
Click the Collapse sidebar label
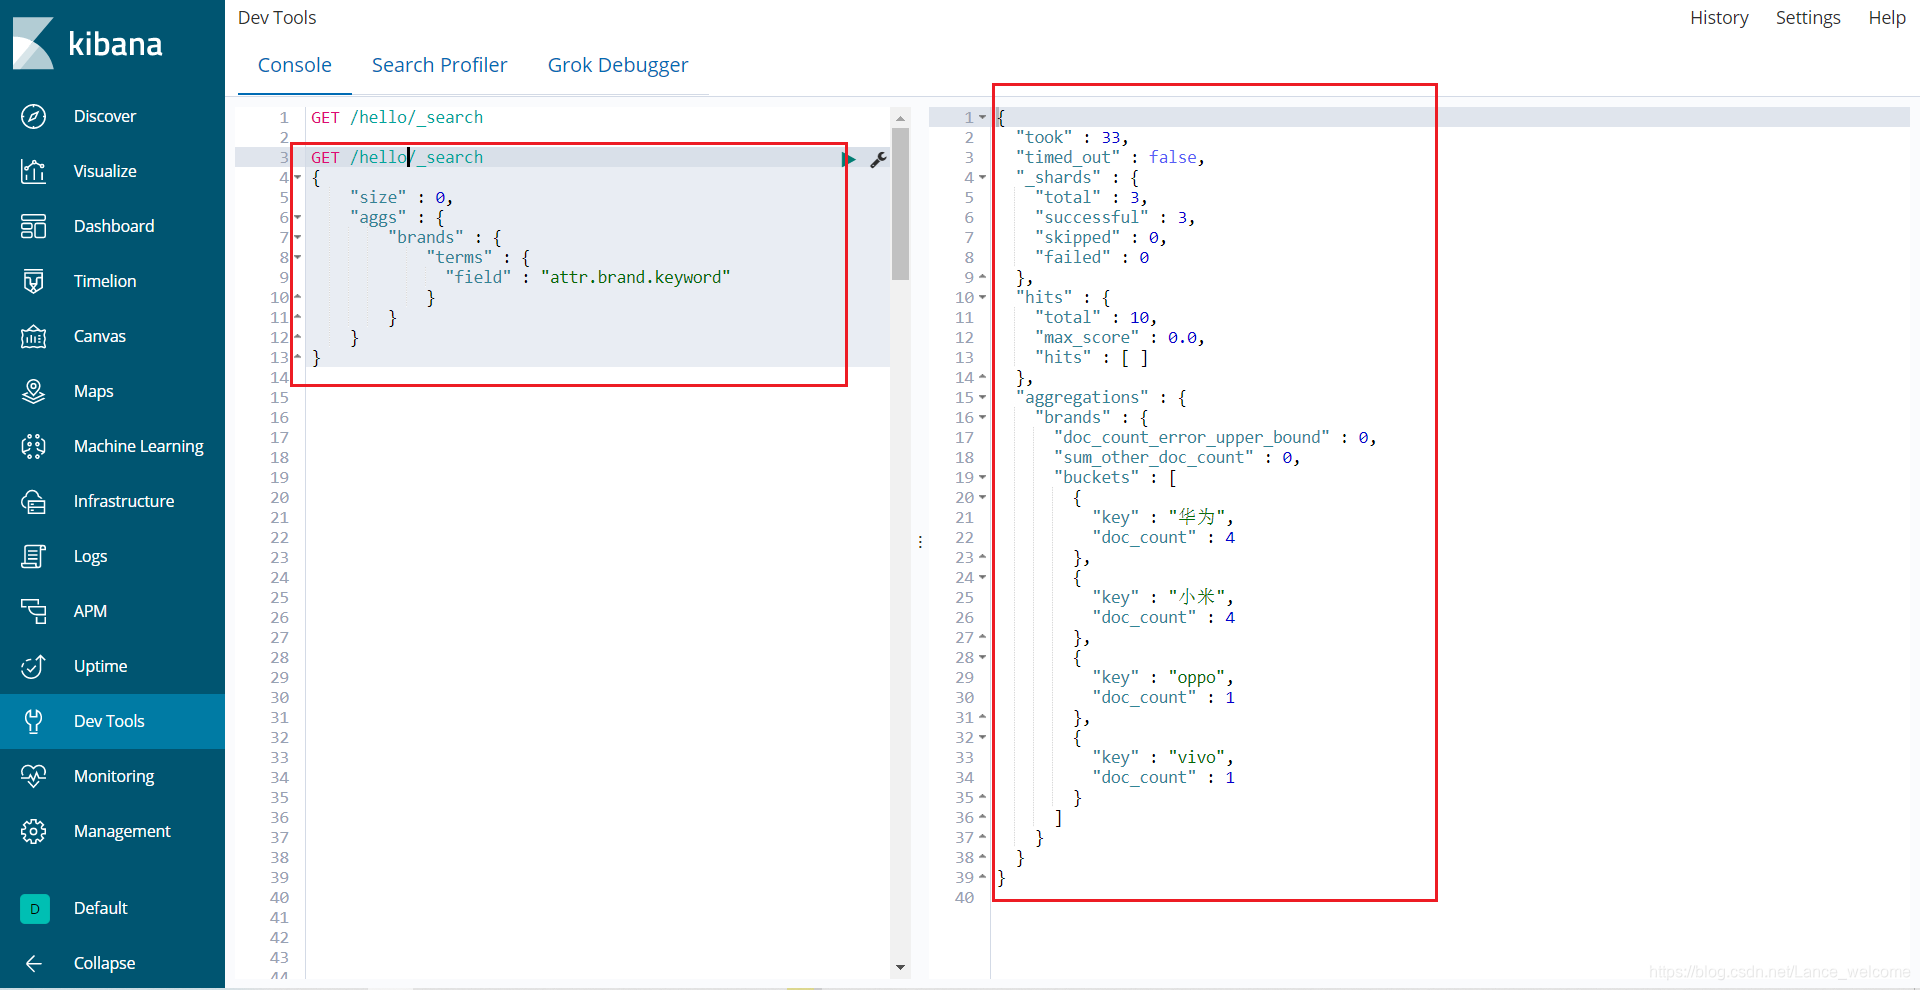pyautogui.click(x=104, y=963)
